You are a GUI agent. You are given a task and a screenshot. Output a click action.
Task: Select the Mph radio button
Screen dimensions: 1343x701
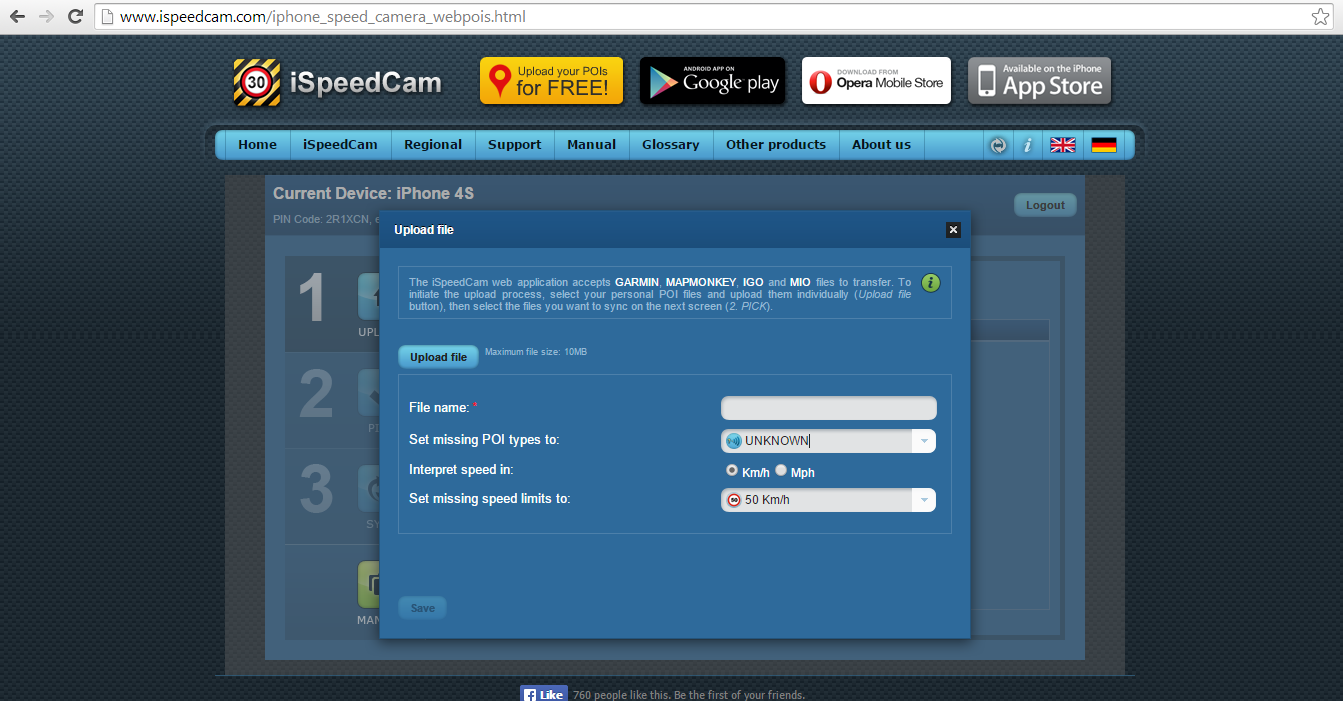(x=781, y=470)
